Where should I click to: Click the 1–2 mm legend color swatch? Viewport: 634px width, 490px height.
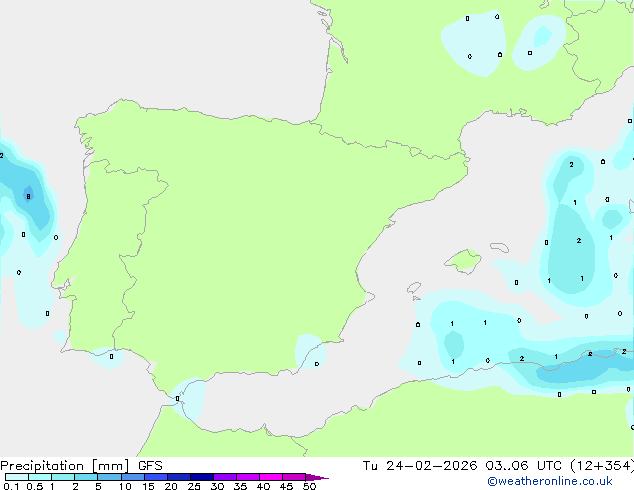point(63,477)
